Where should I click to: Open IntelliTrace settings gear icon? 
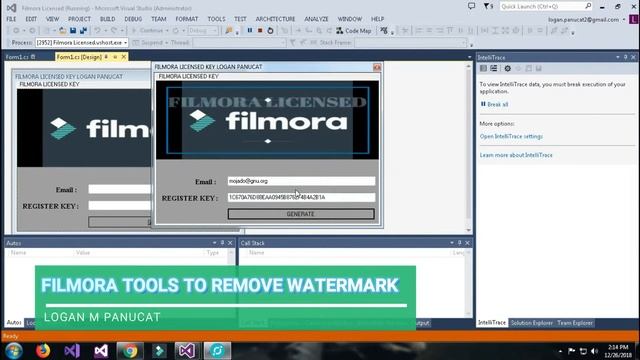(507, 69)
